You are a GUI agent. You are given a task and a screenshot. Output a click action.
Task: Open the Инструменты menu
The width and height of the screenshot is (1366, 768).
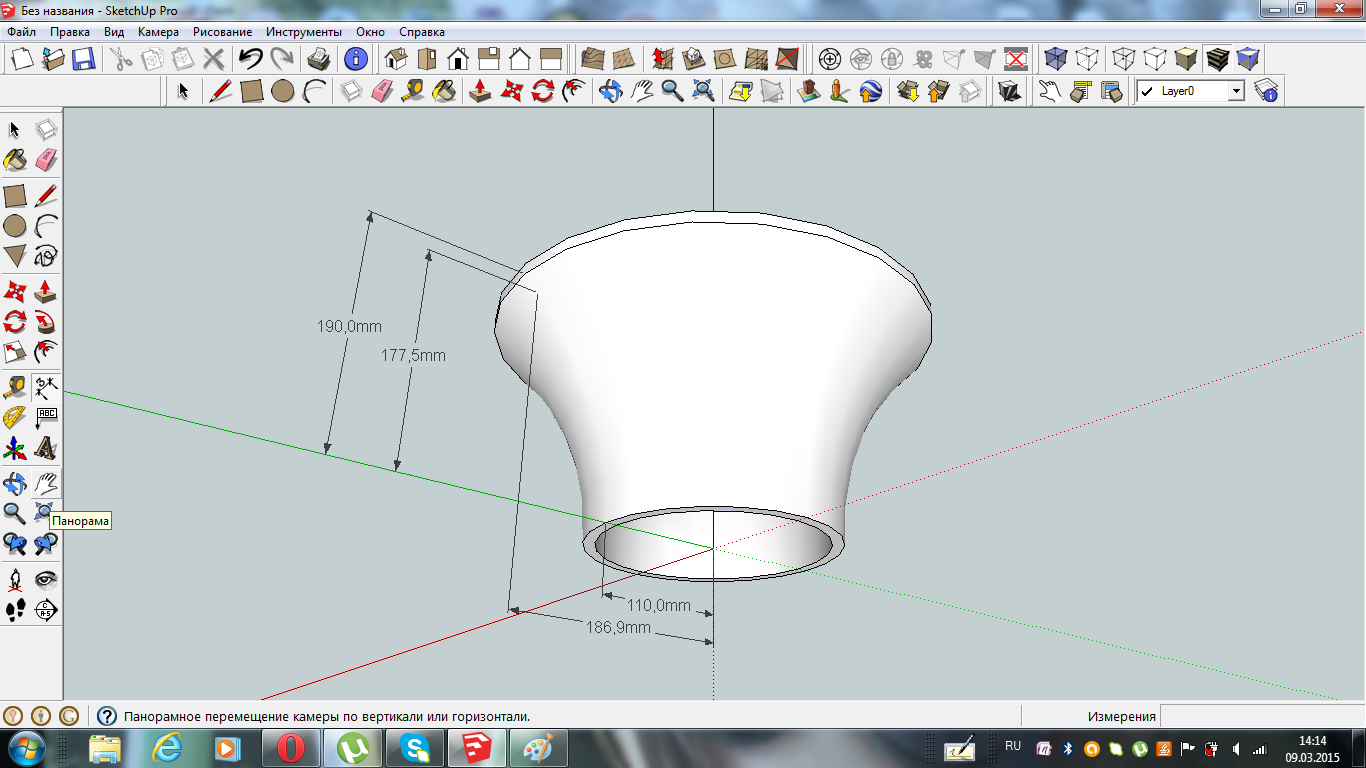304,32
